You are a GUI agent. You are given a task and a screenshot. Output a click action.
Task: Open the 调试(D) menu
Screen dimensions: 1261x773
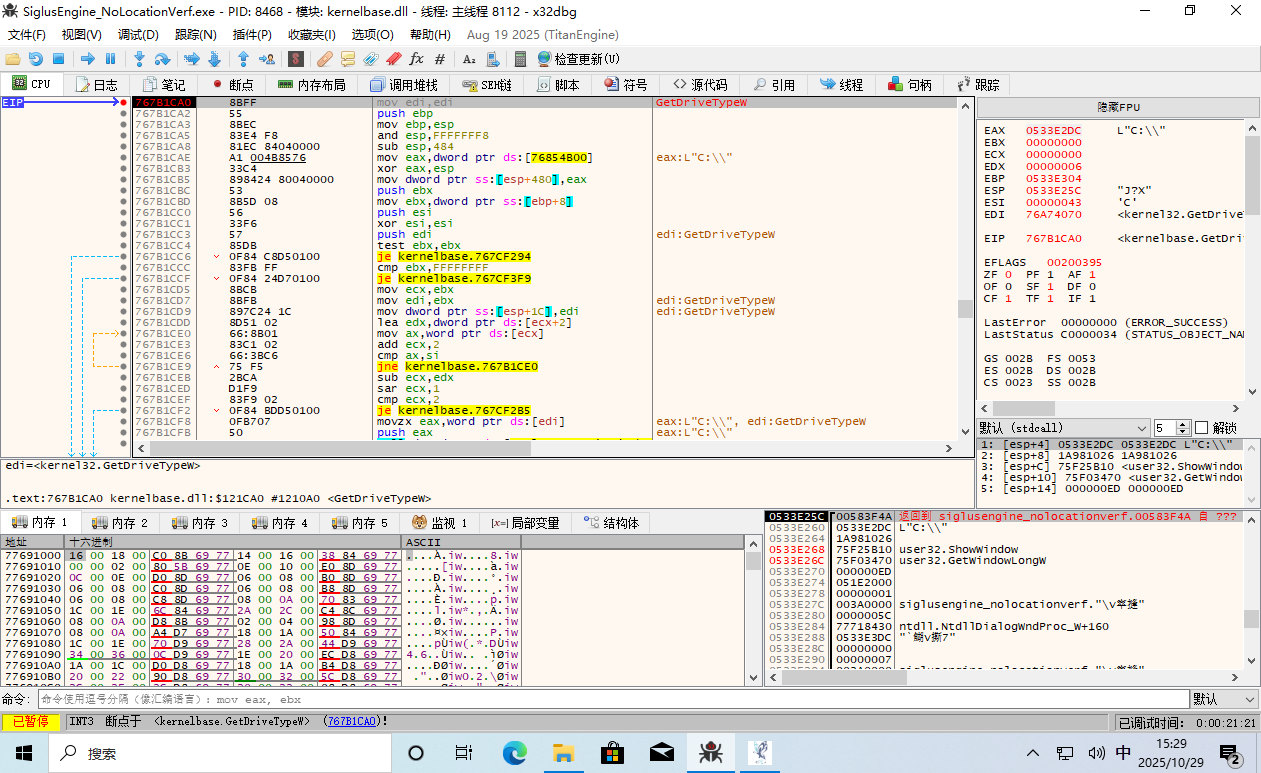(x=138, y=35)
